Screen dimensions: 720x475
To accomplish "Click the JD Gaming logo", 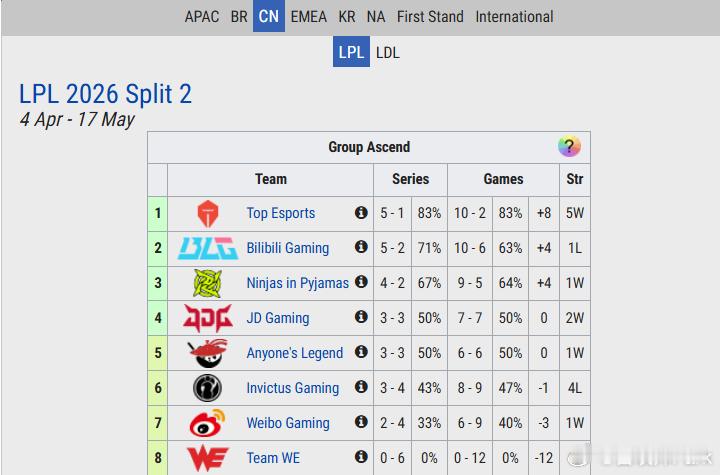I will tap(207, 318).
